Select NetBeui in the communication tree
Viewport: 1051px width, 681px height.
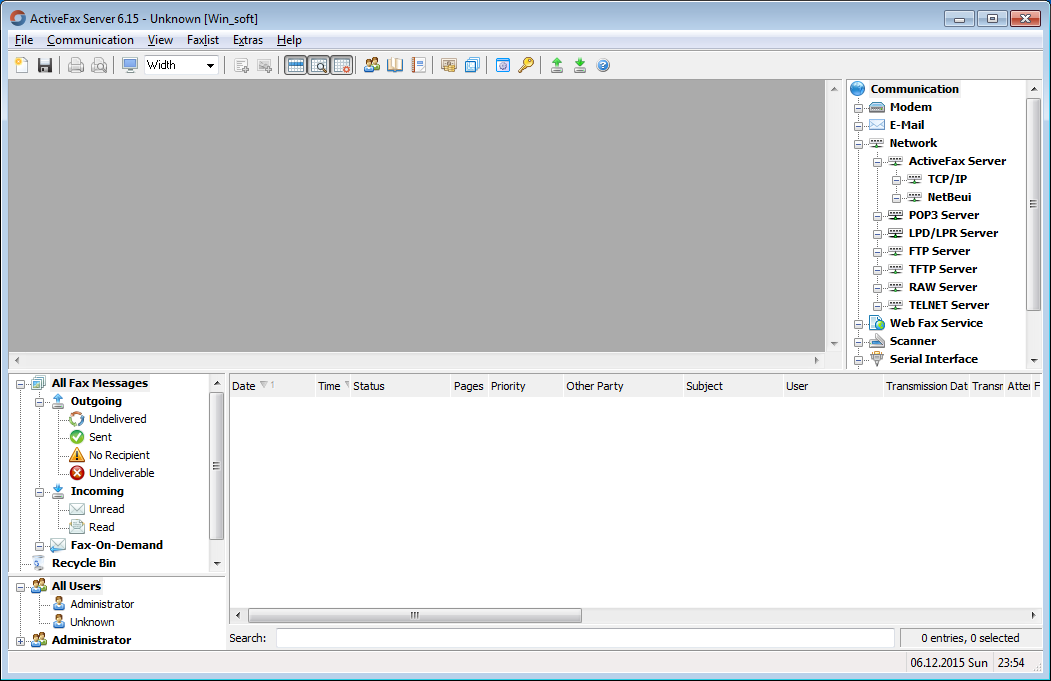[x=949, y=197]
